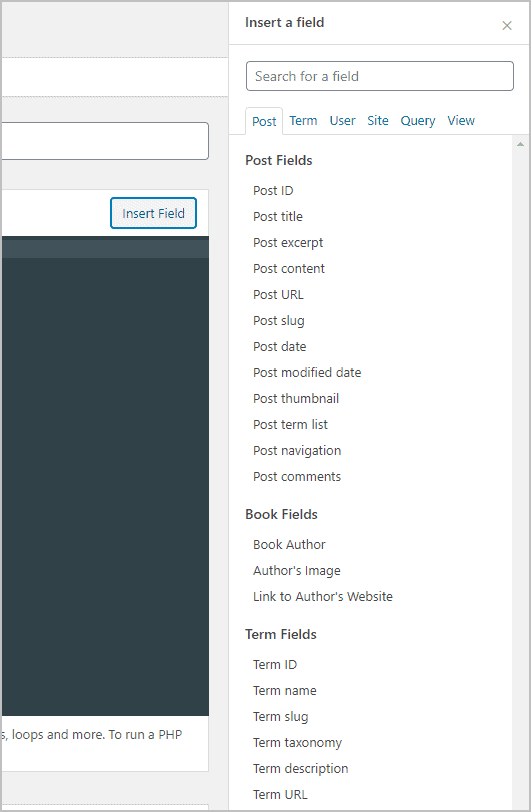Switch to the Query tab
531x812 pixels.
pyautogui.click(x=418, y=121)
